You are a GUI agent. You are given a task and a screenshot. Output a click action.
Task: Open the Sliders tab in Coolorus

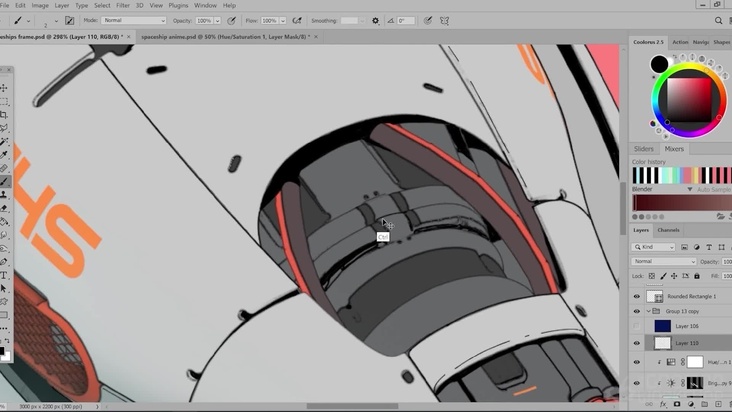644,149
